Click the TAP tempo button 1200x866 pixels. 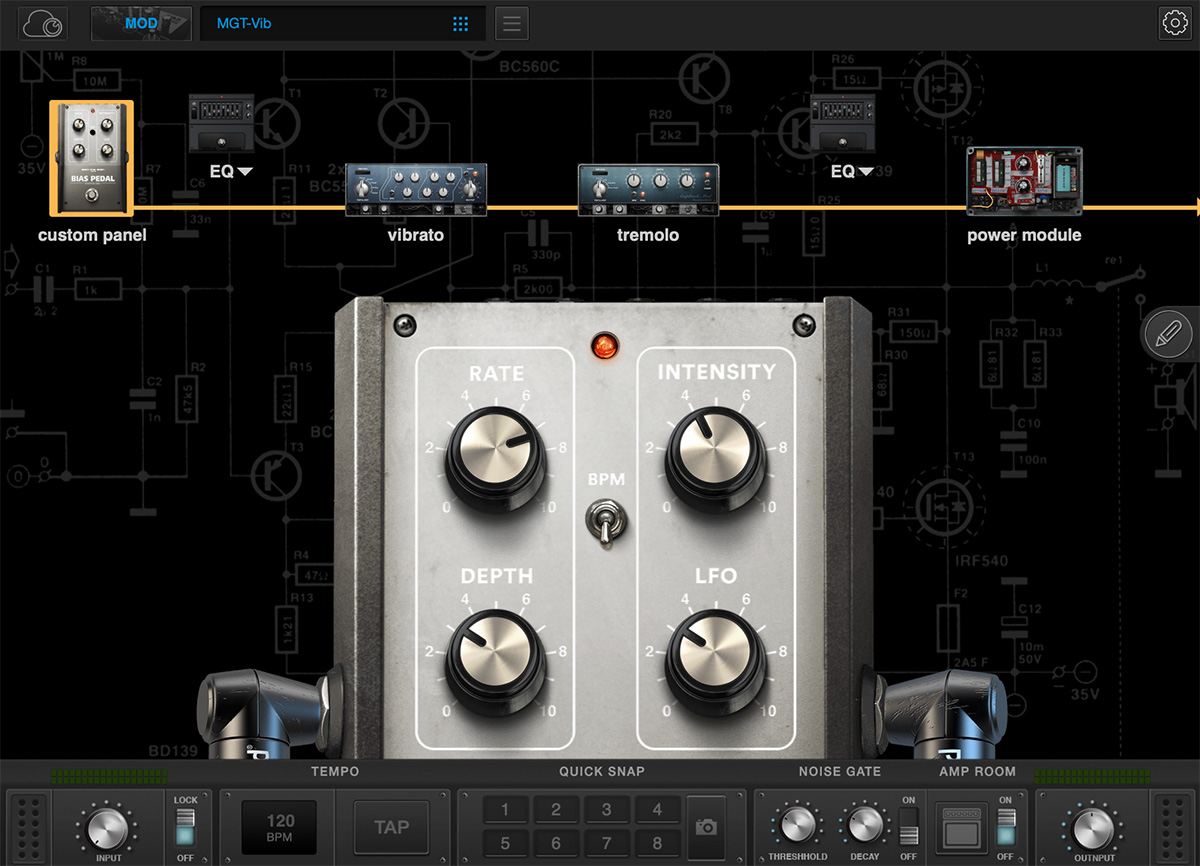[x=391, y=826]
